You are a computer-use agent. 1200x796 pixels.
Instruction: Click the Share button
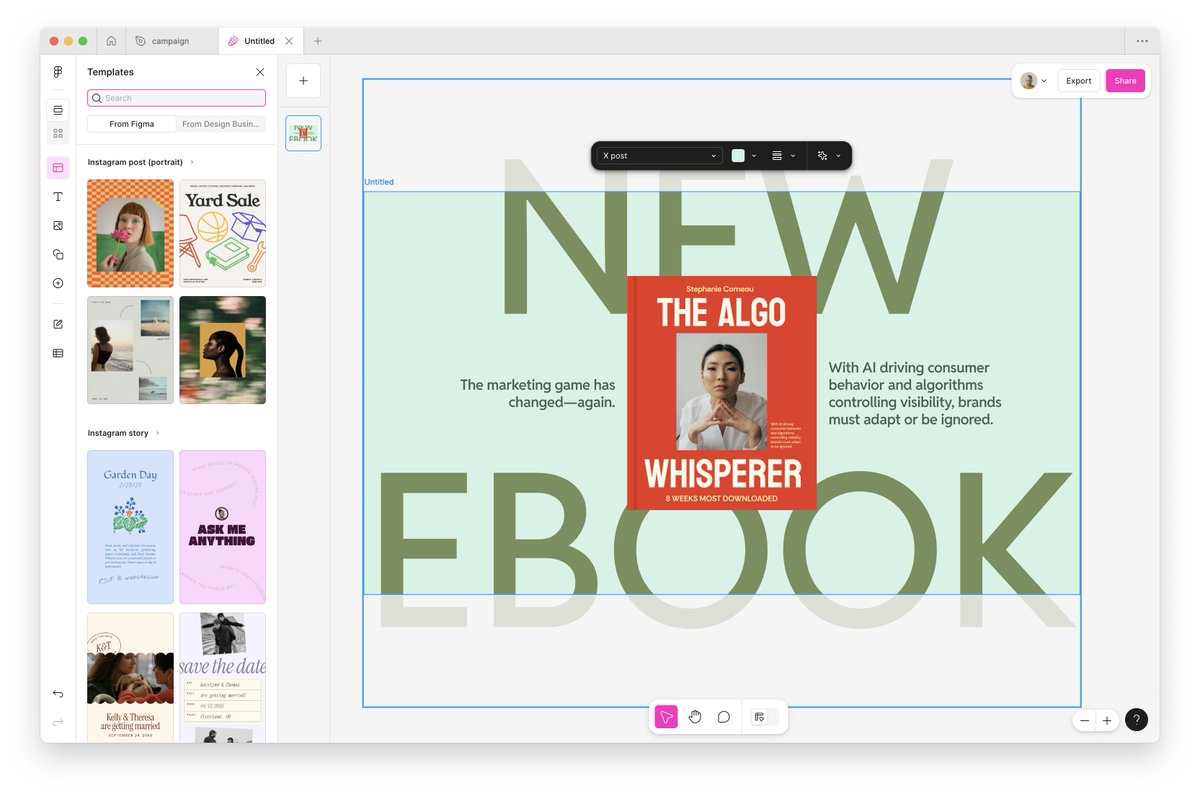click(x=1125, y=81)
